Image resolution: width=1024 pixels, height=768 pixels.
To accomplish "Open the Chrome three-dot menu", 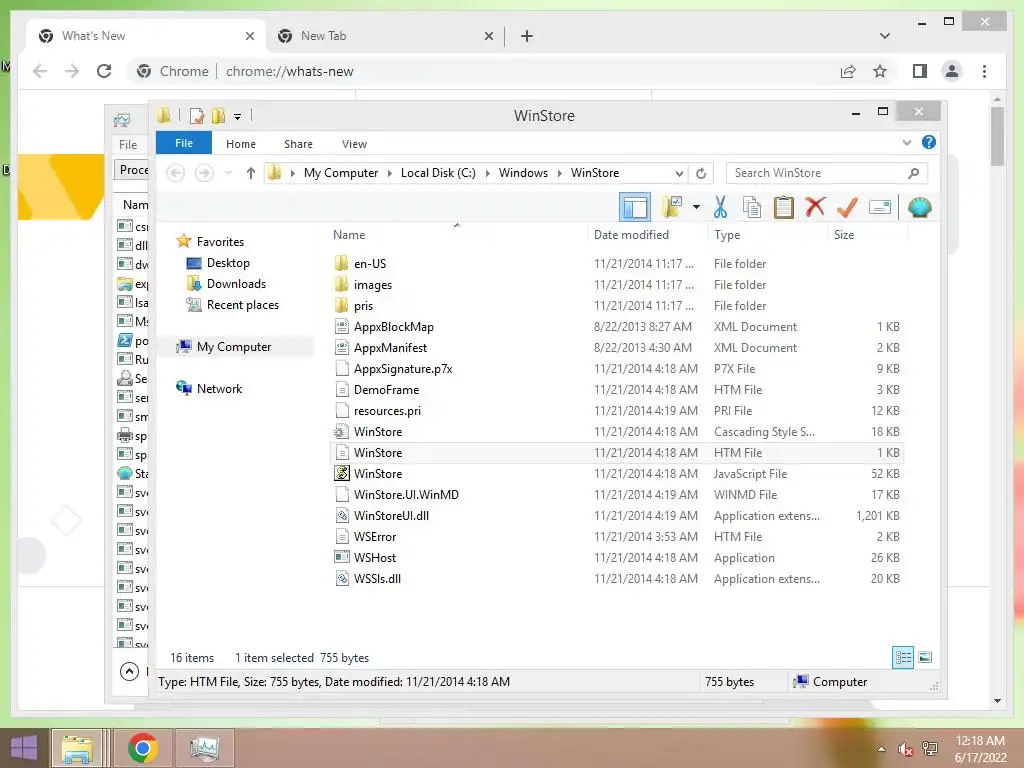I will tap(984, 71).
